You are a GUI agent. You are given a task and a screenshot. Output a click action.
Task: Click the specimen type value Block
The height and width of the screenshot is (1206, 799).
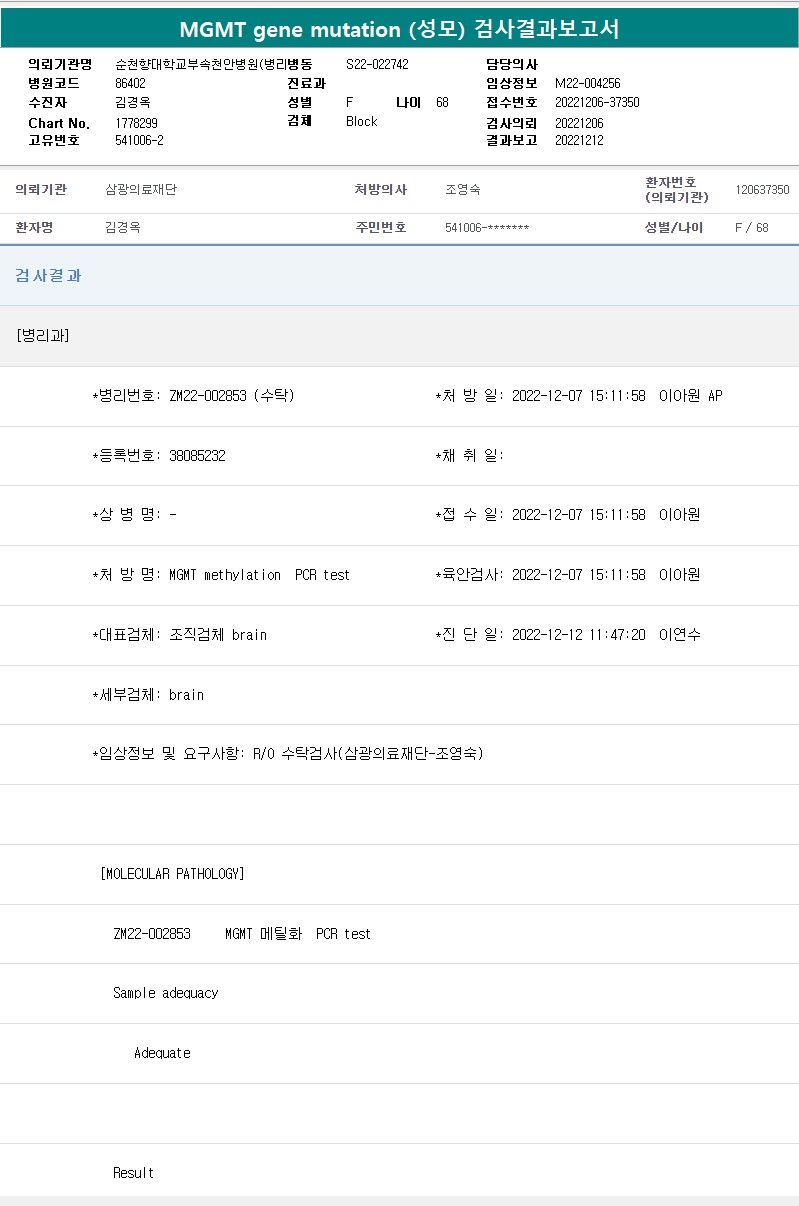(361, 121)
